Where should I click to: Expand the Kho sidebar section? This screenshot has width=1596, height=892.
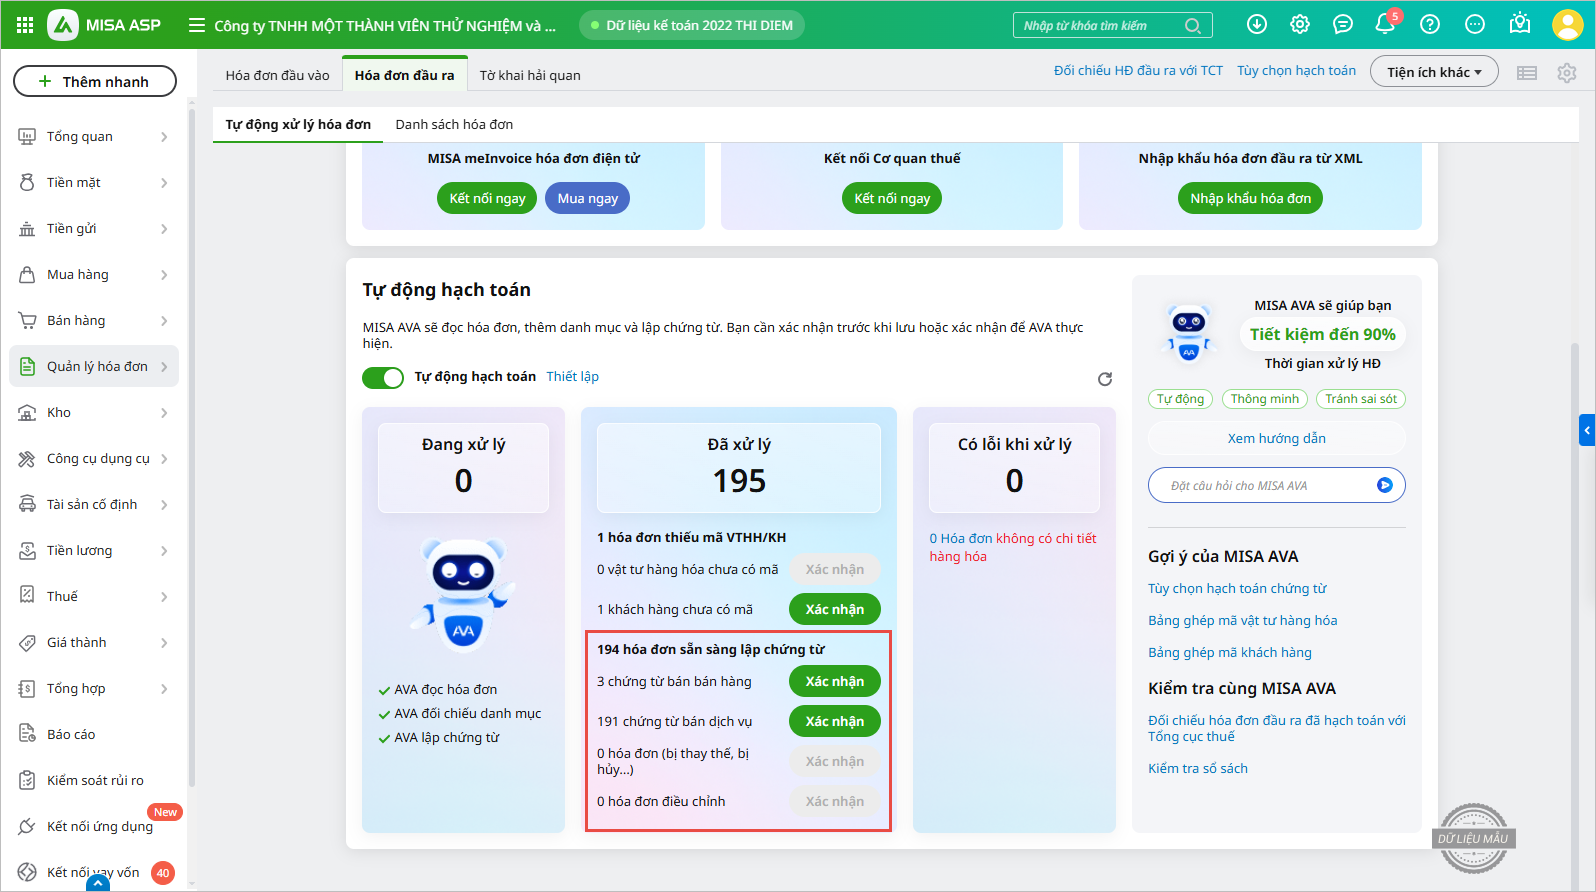[x=95, y=412]
